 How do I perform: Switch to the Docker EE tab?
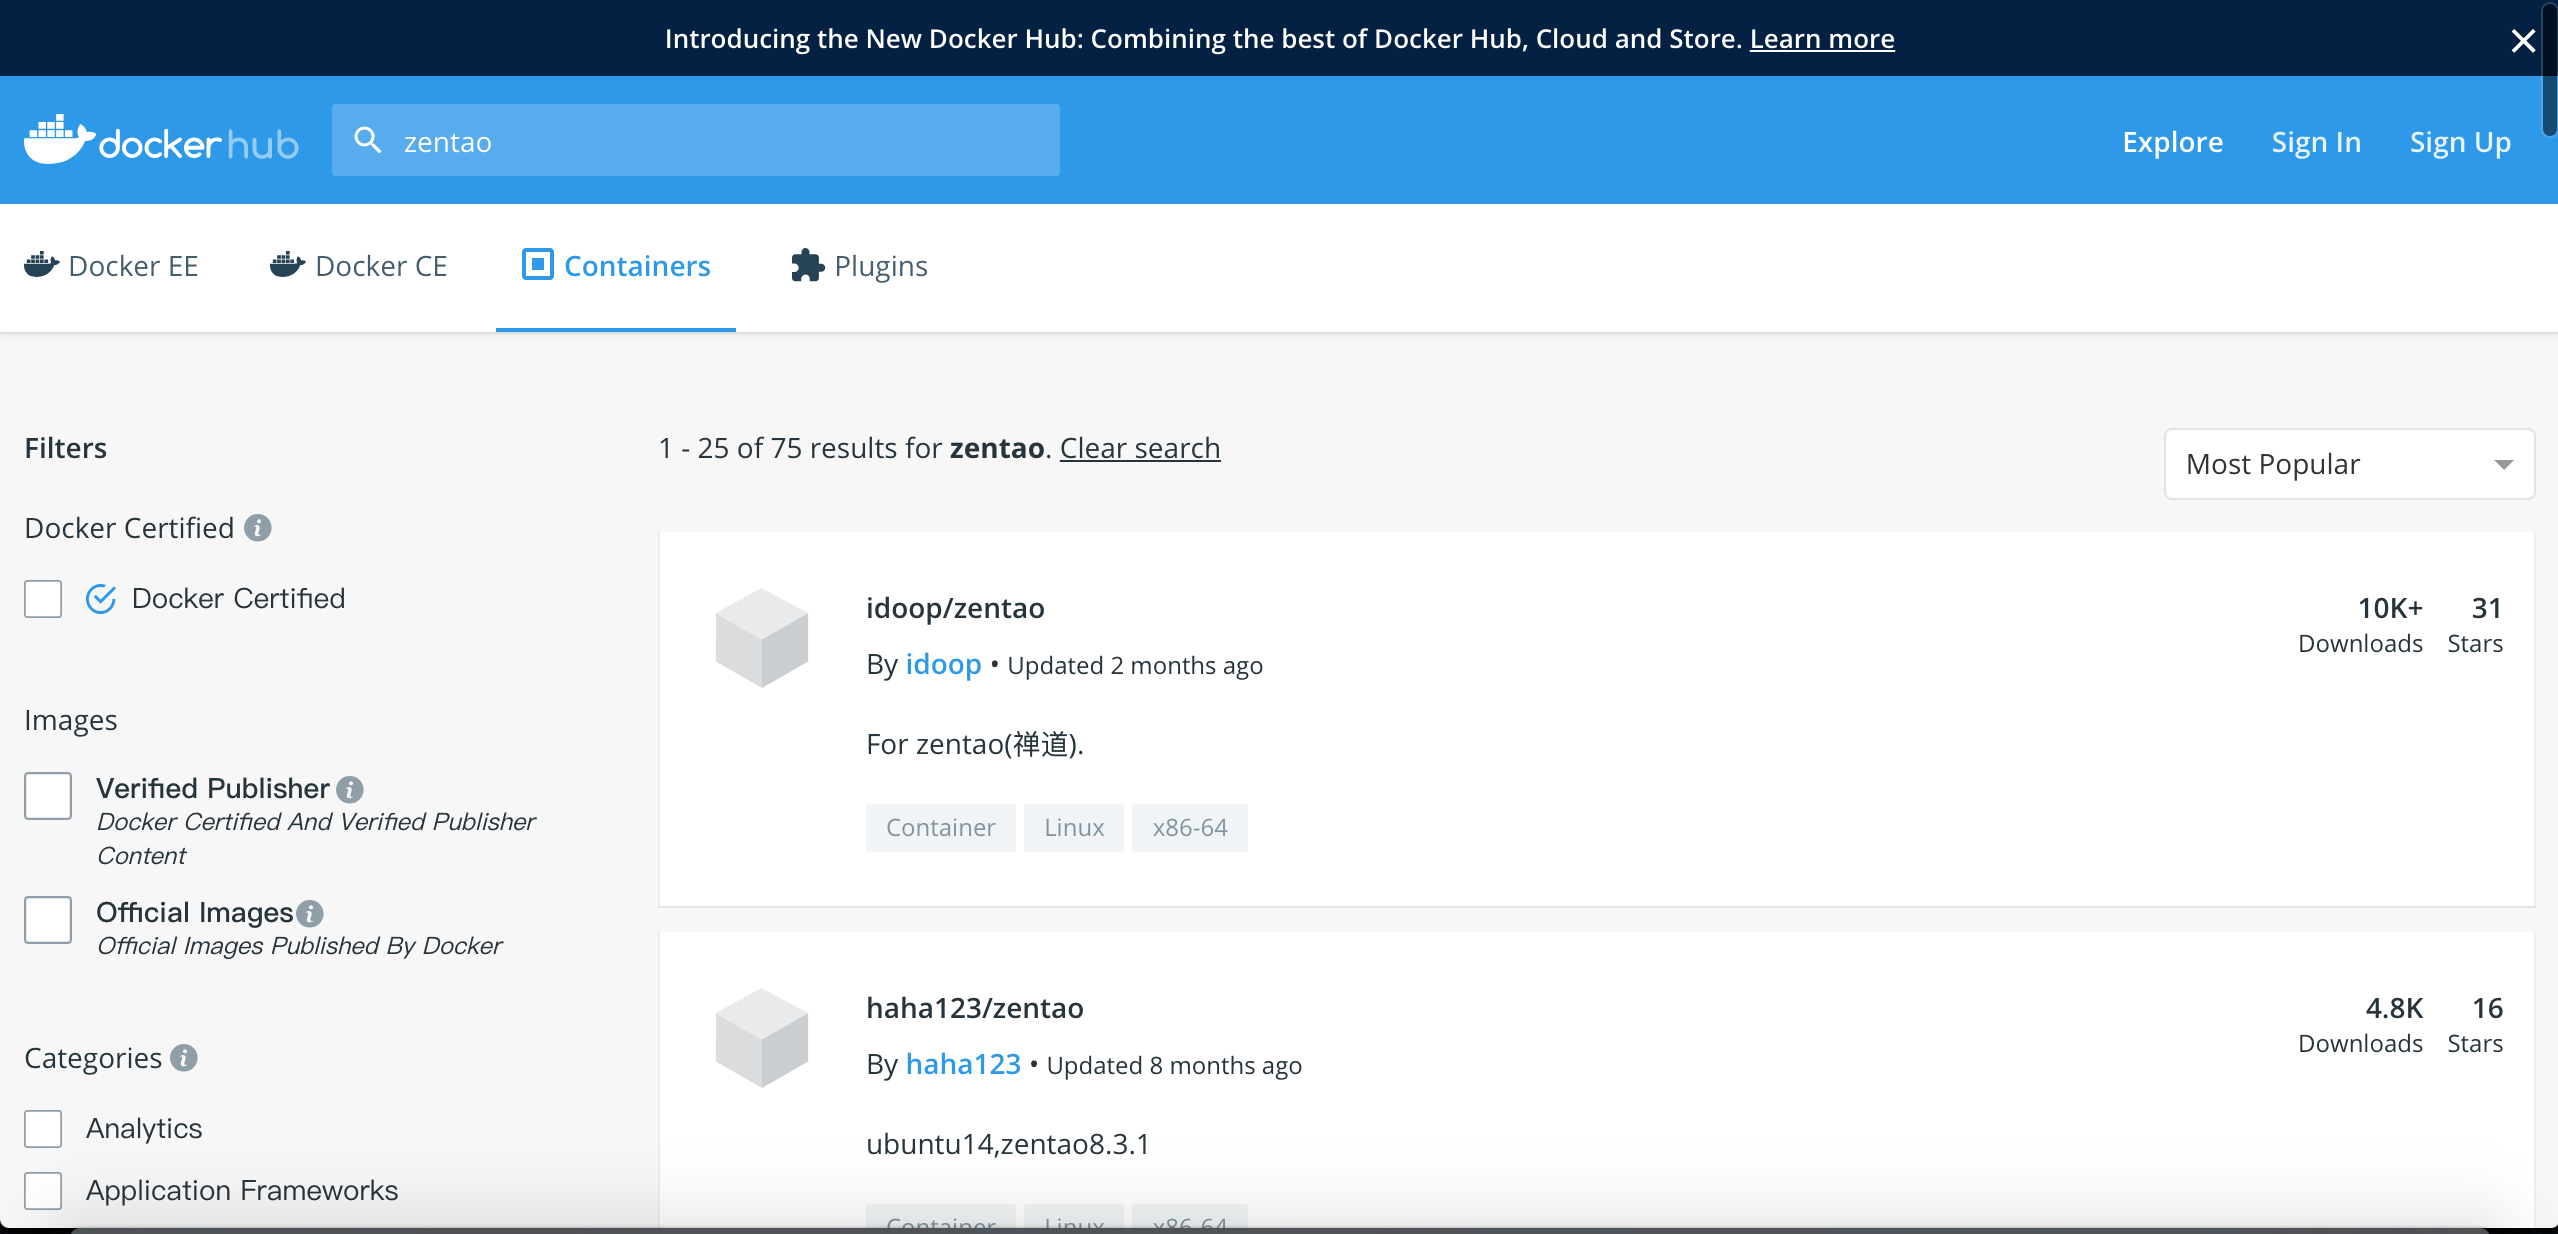111,266
